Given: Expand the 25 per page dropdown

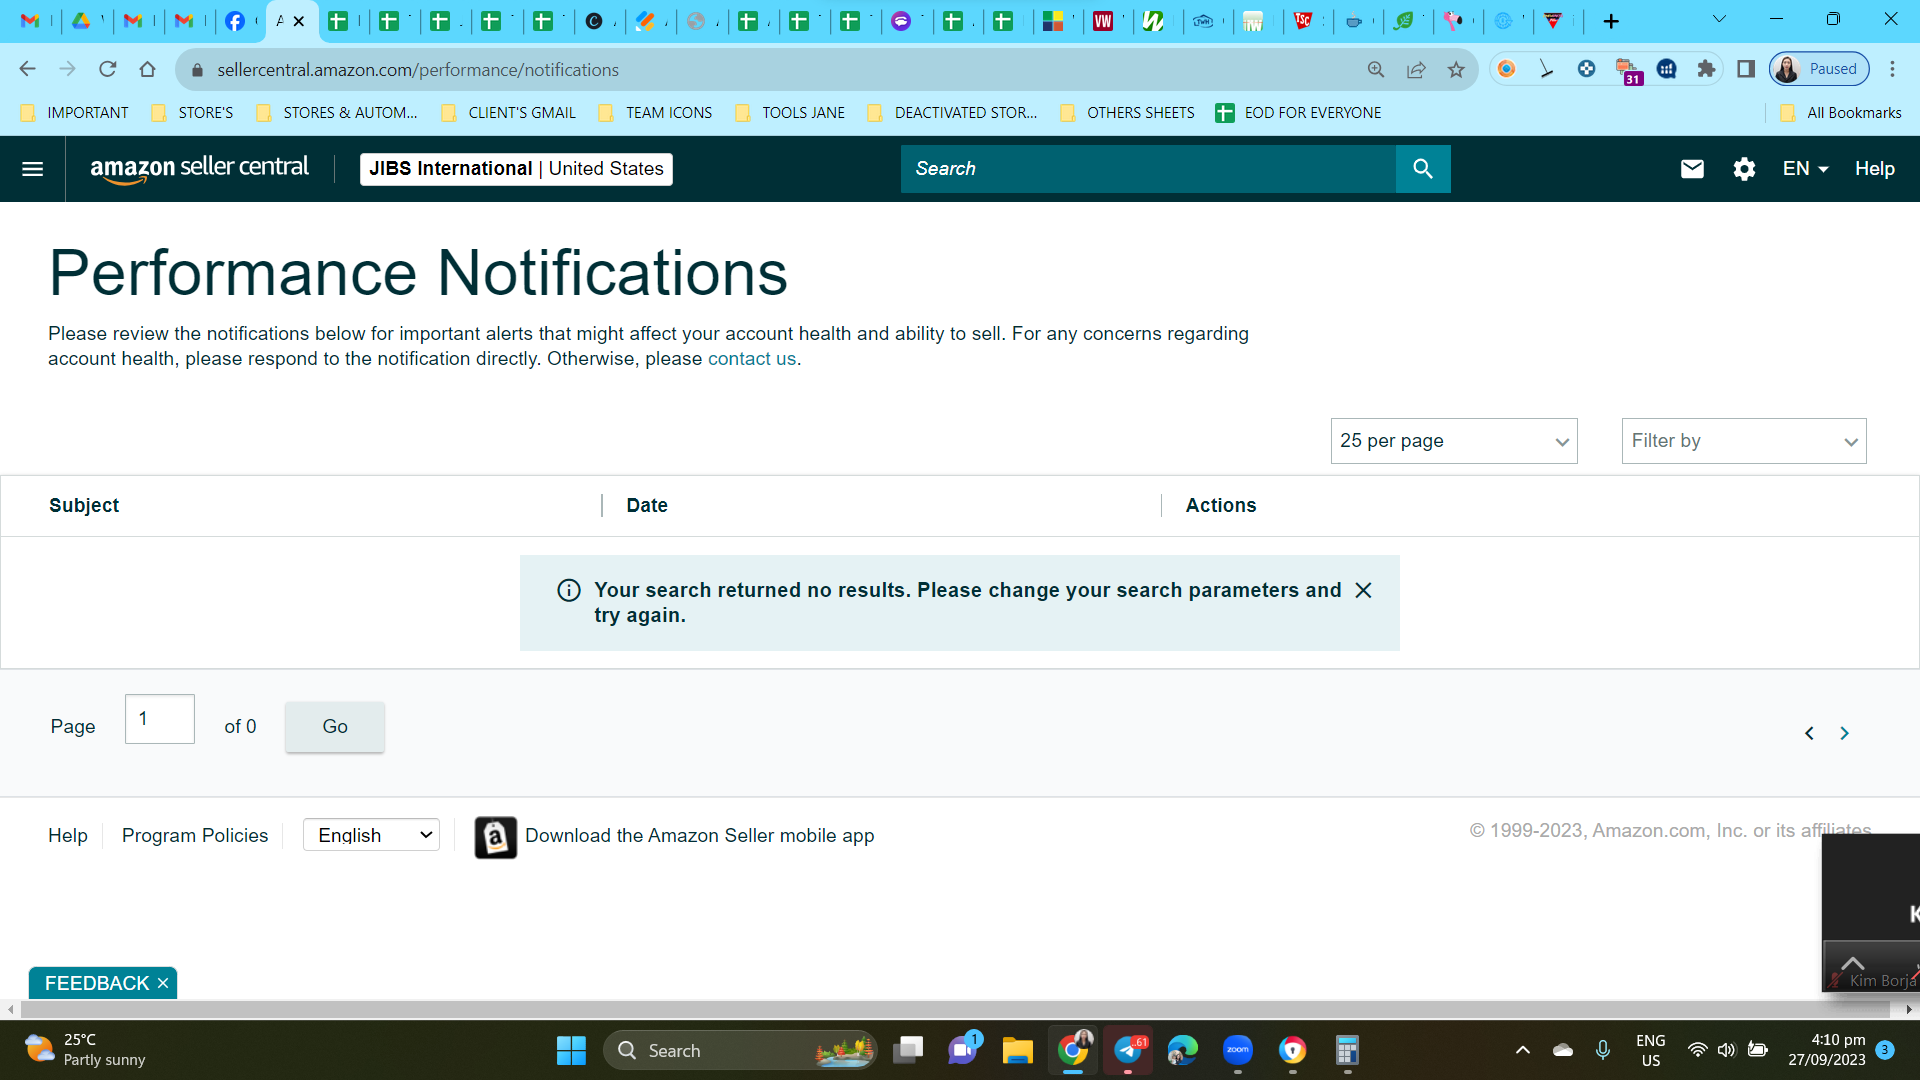Looking at the screenshot, I should click(1454, 441).
